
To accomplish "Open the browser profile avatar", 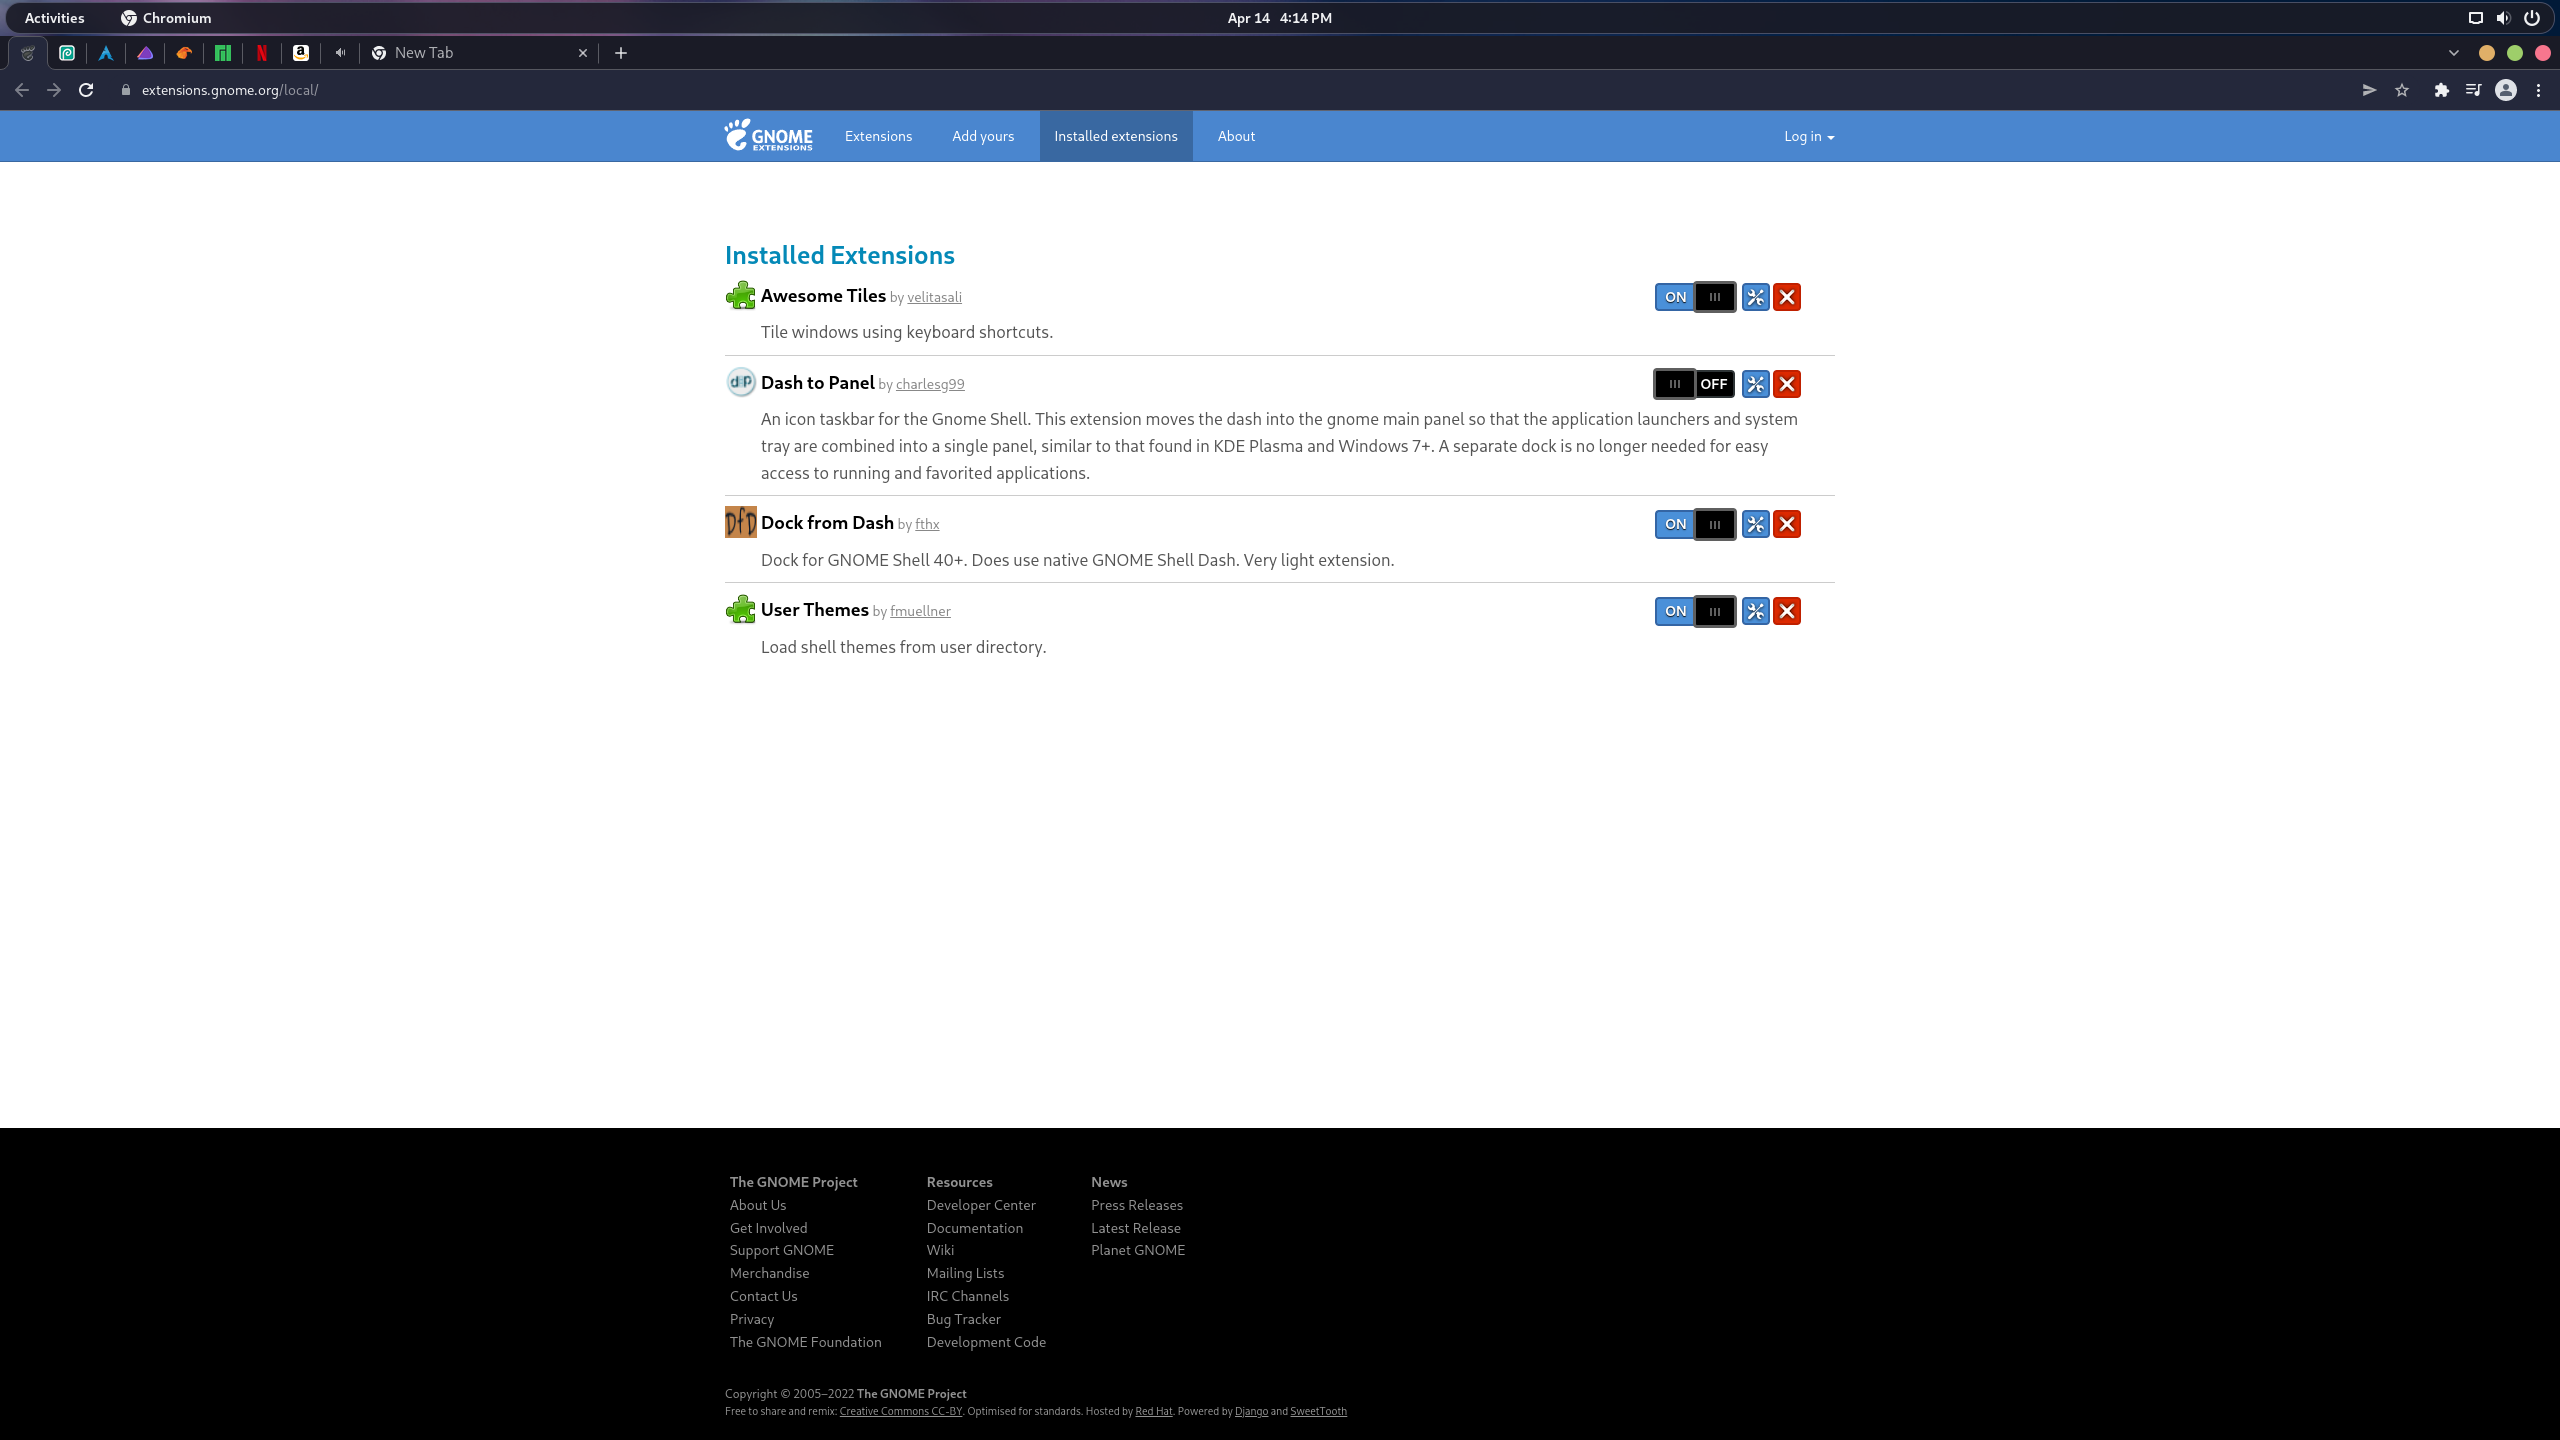I will click(x=2506, y=90).
